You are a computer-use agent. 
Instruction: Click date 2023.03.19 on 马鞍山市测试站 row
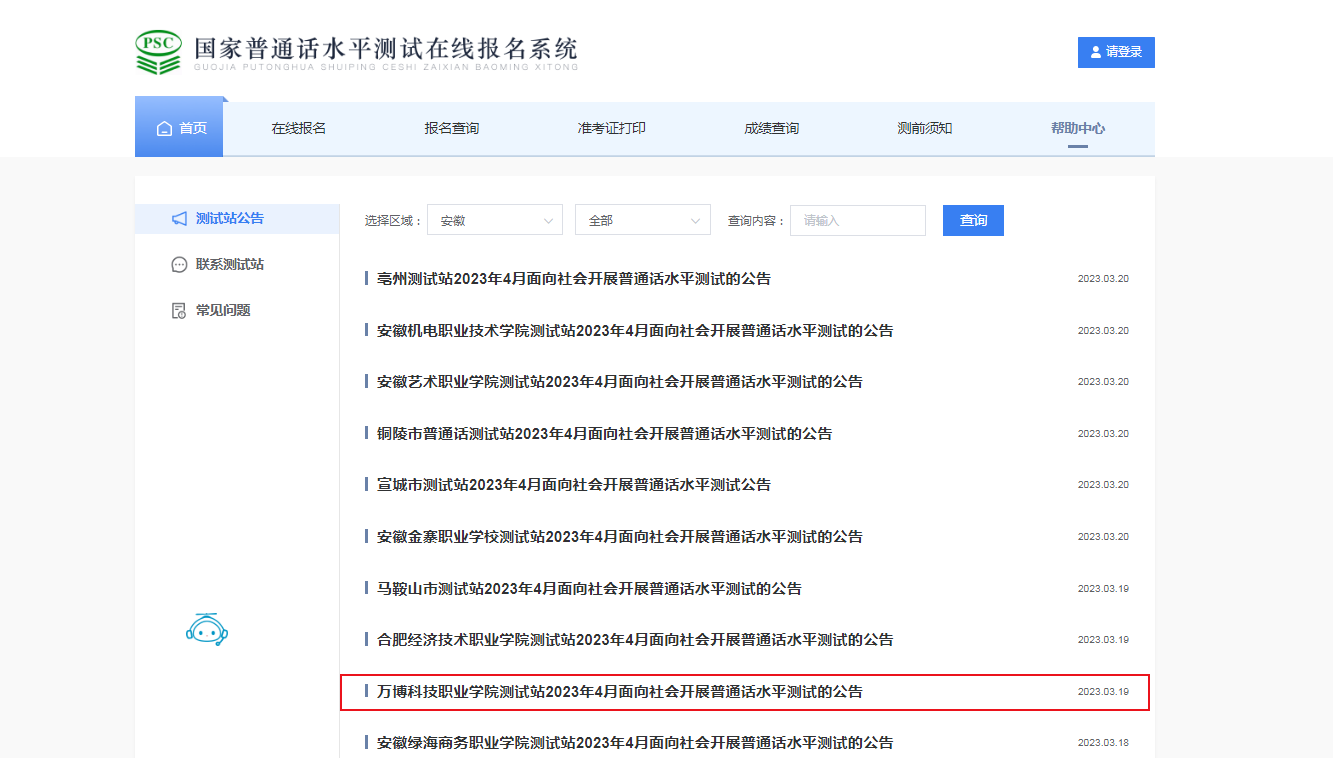coord(1103,589)
